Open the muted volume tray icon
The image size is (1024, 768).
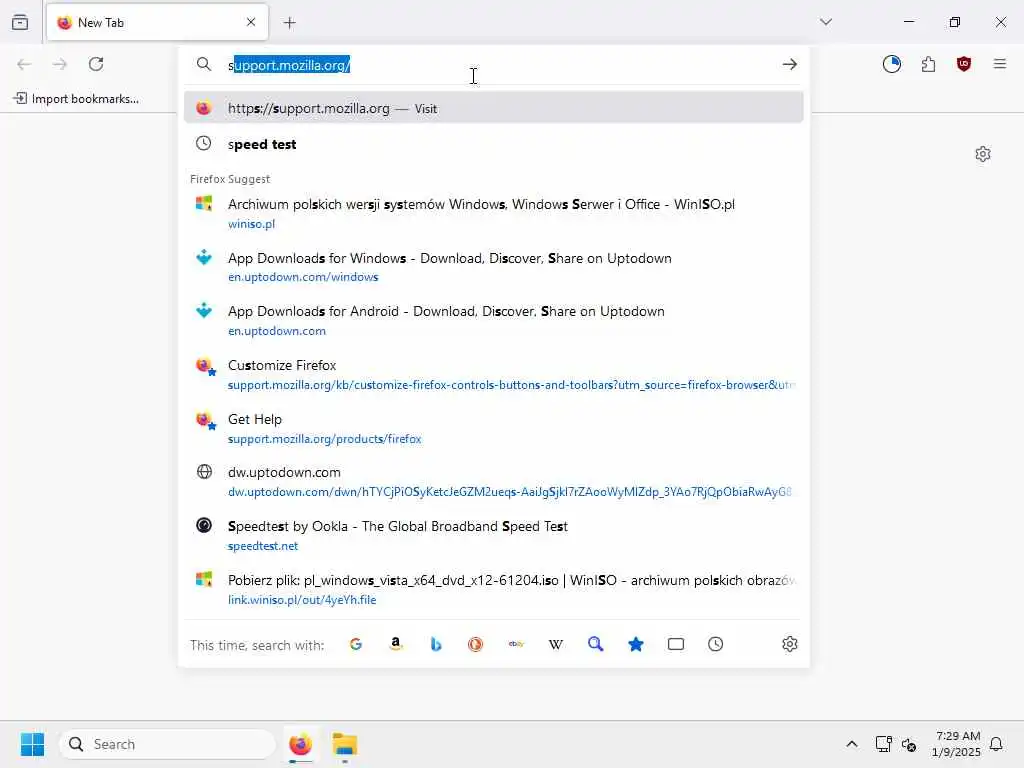click(908, 744)
